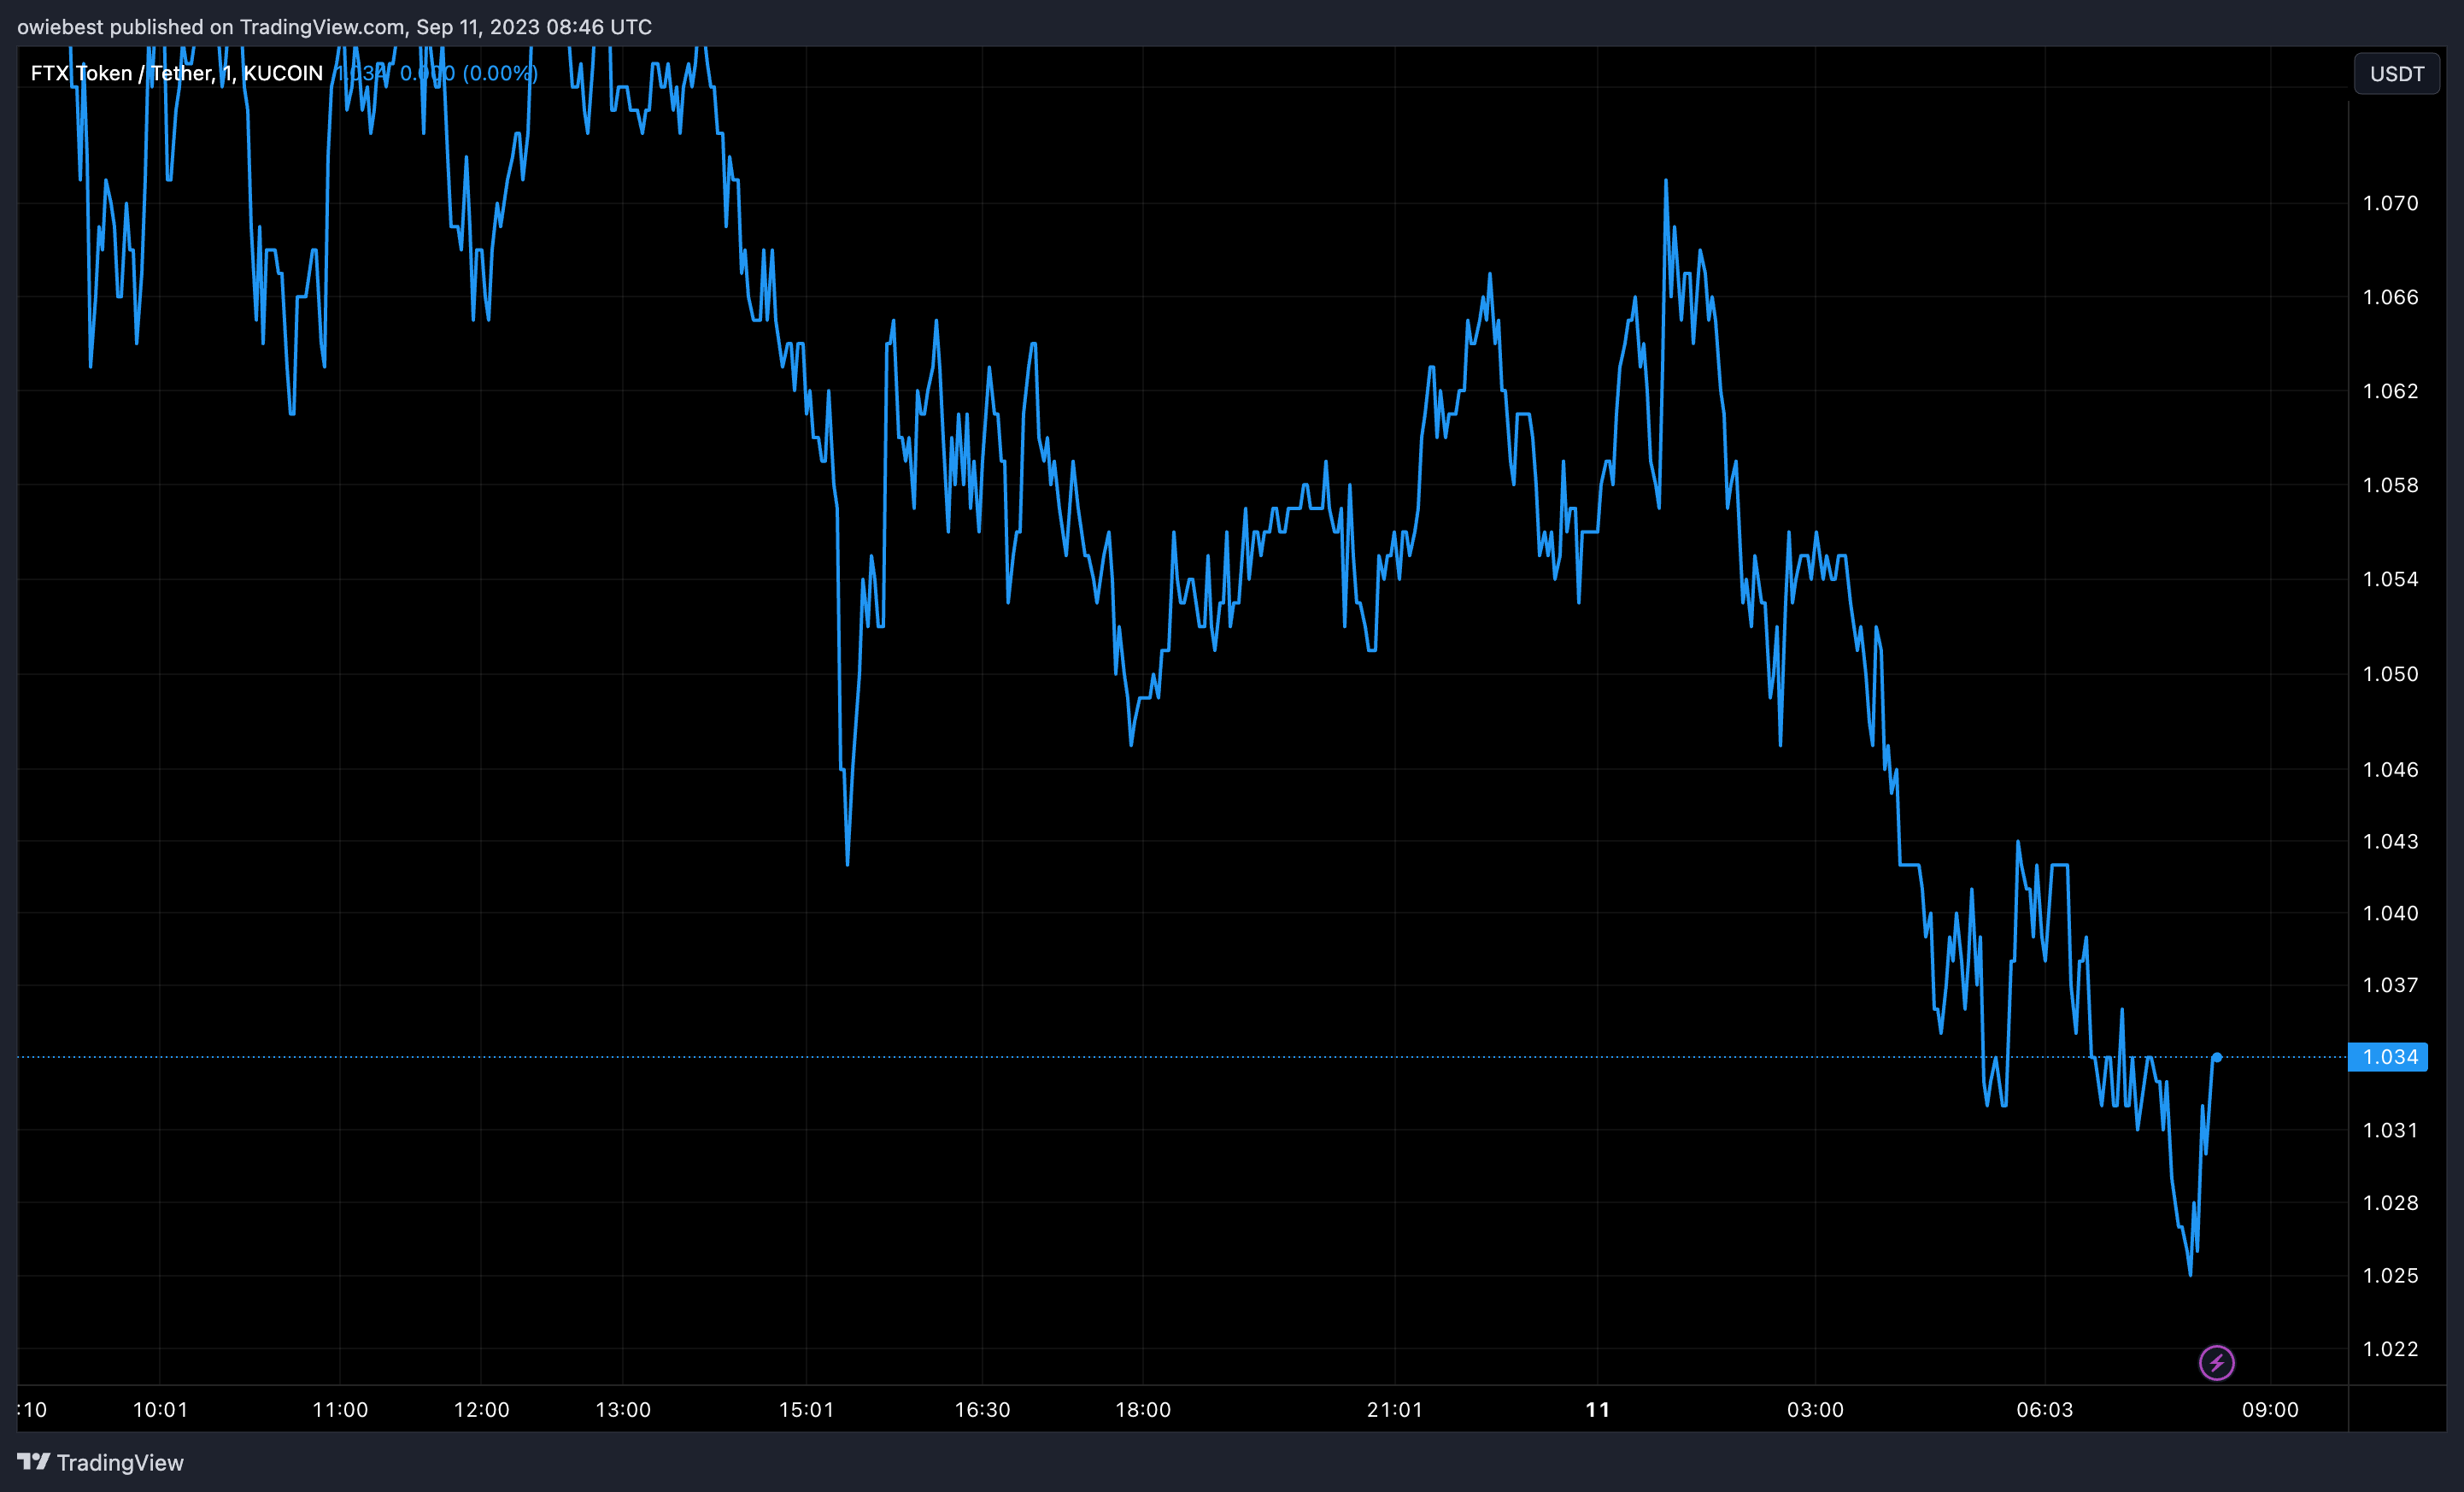Click the 1.054 price axis label

pyautogui.click(x=2390, y=579)
